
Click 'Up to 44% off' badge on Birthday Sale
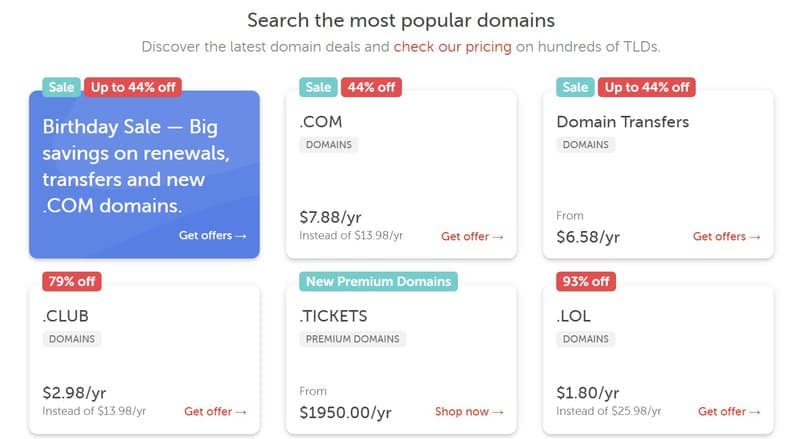pyautogui.click(x=133, y=87)
